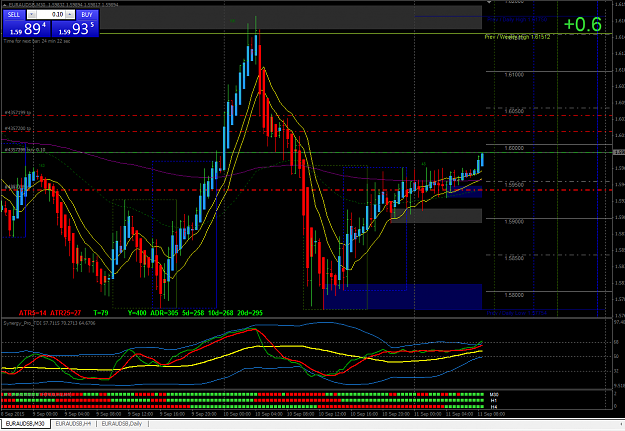Click the chart shift triangle marker at top
The image size is (625, 431).
[489, 2]
